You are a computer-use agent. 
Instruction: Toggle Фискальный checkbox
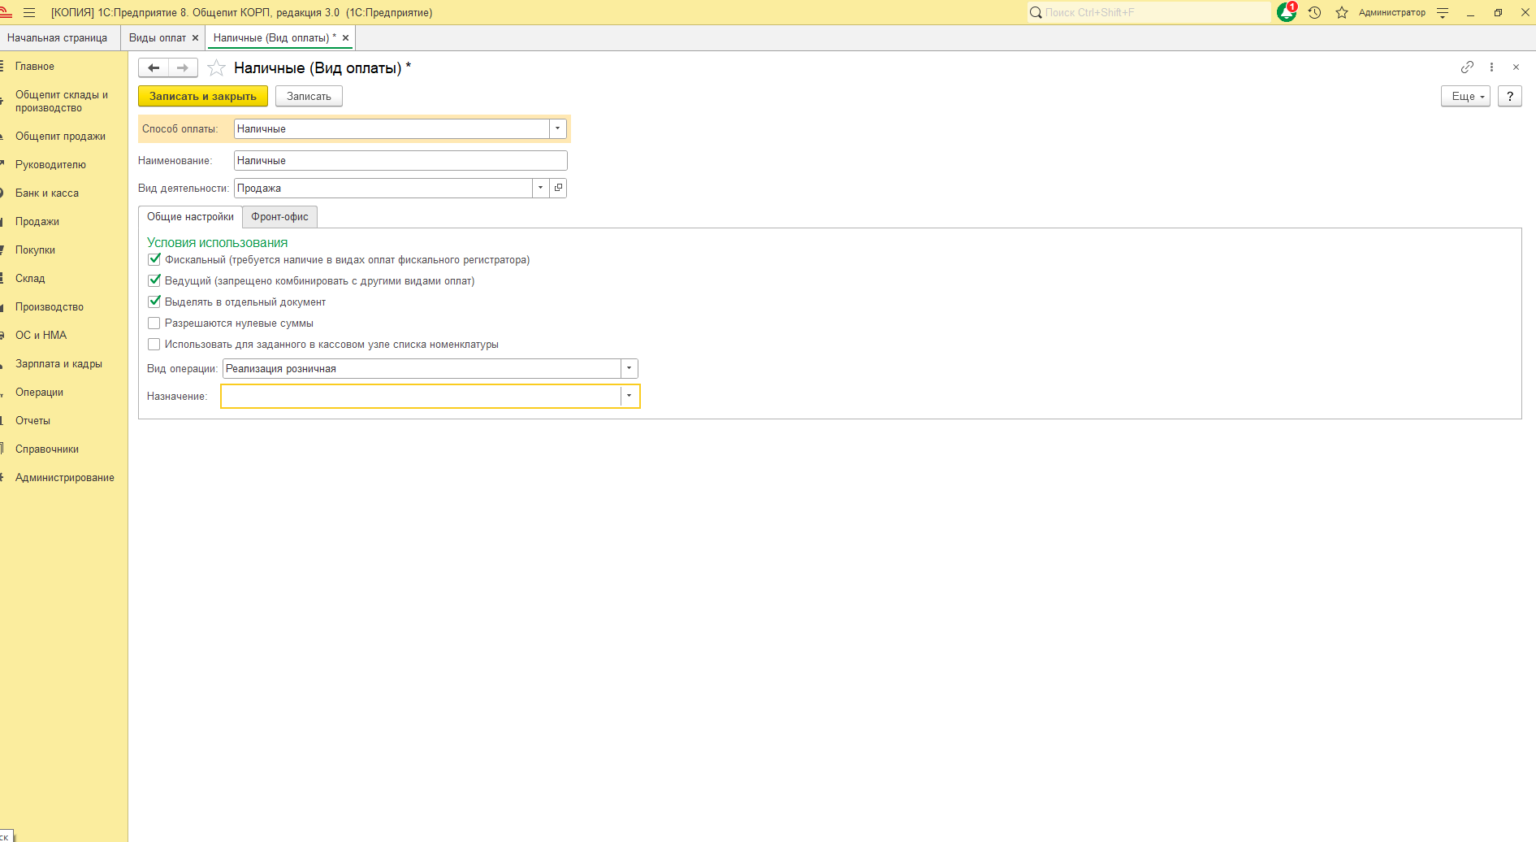tap(154, 259)
